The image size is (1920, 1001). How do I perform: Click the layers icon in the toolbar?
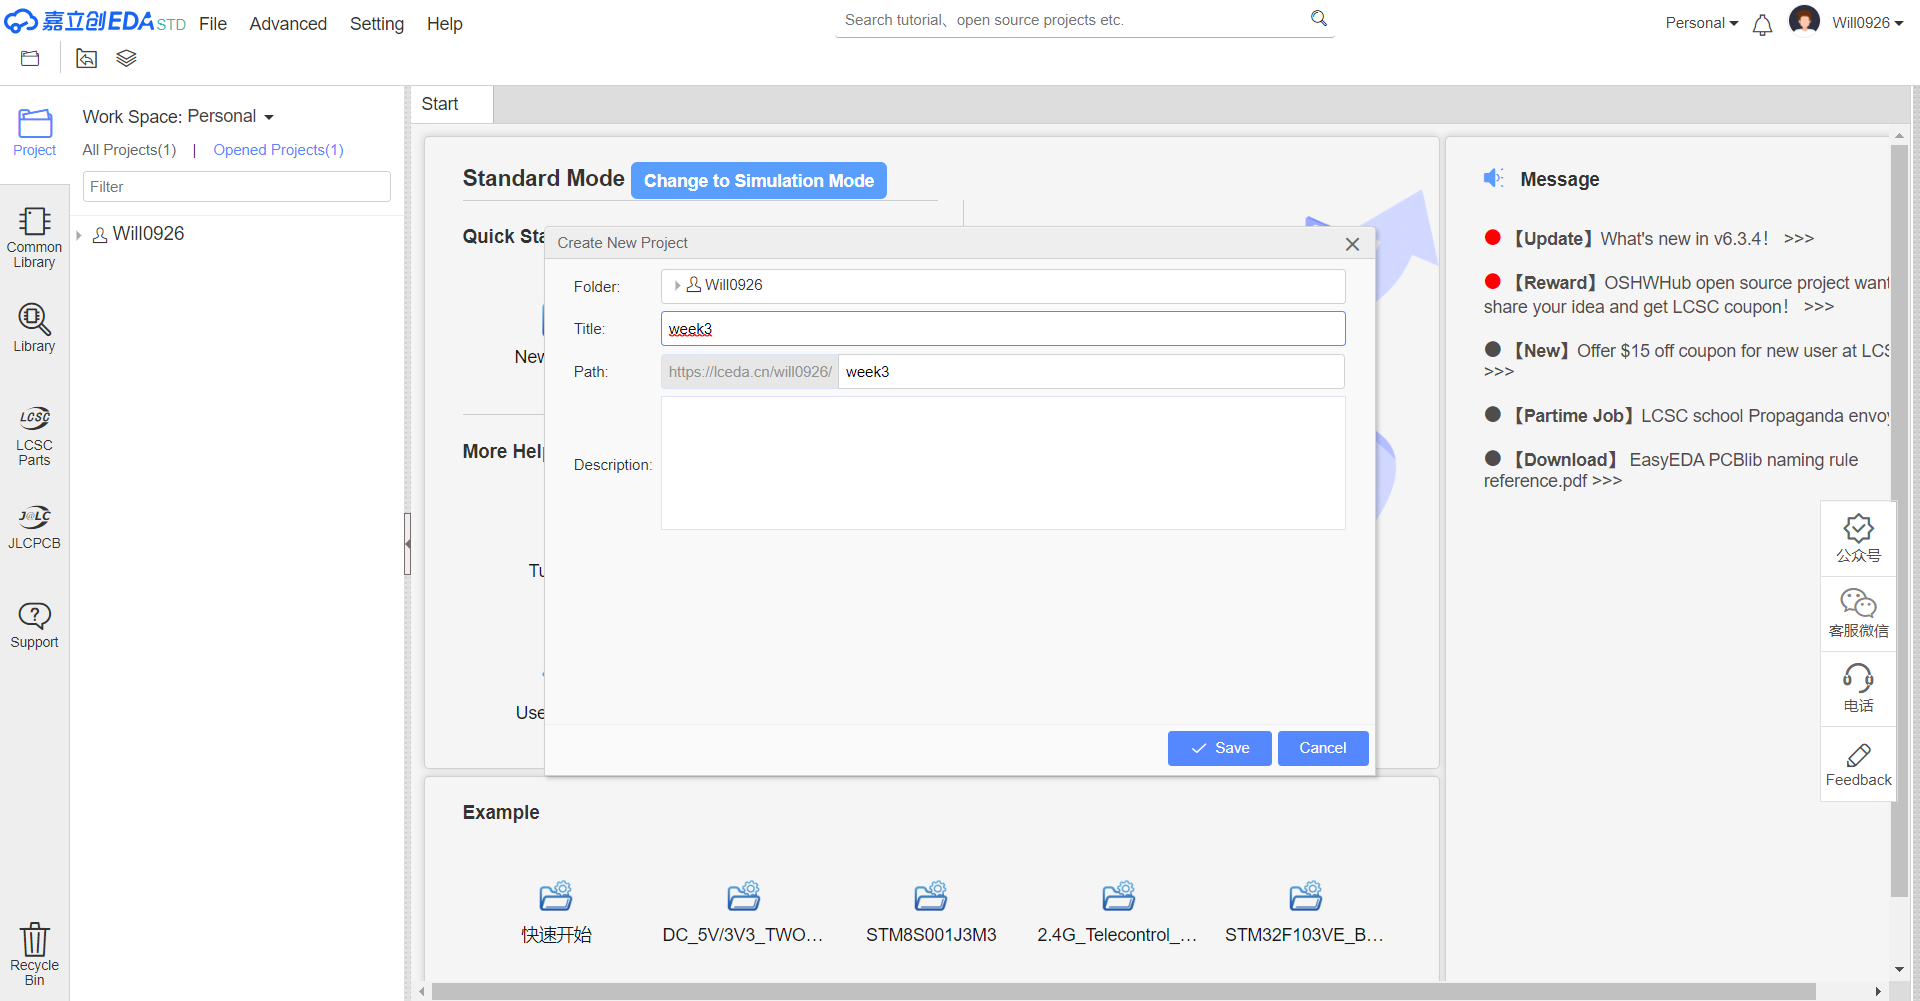pyautogui.click(x=126, y=59)
